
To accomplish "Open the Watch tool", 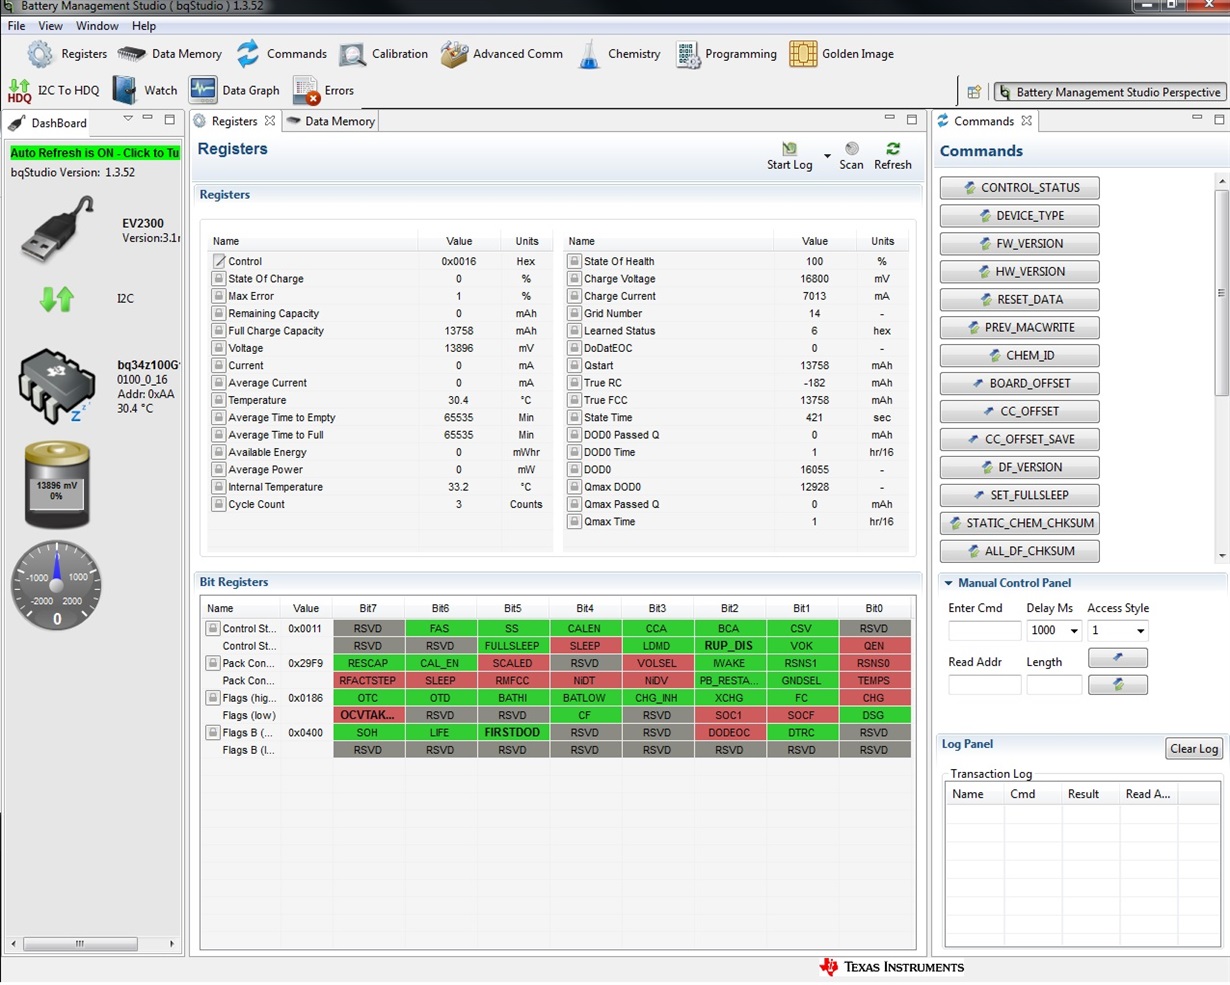I will pyautogui.click(x=145, y=91).
